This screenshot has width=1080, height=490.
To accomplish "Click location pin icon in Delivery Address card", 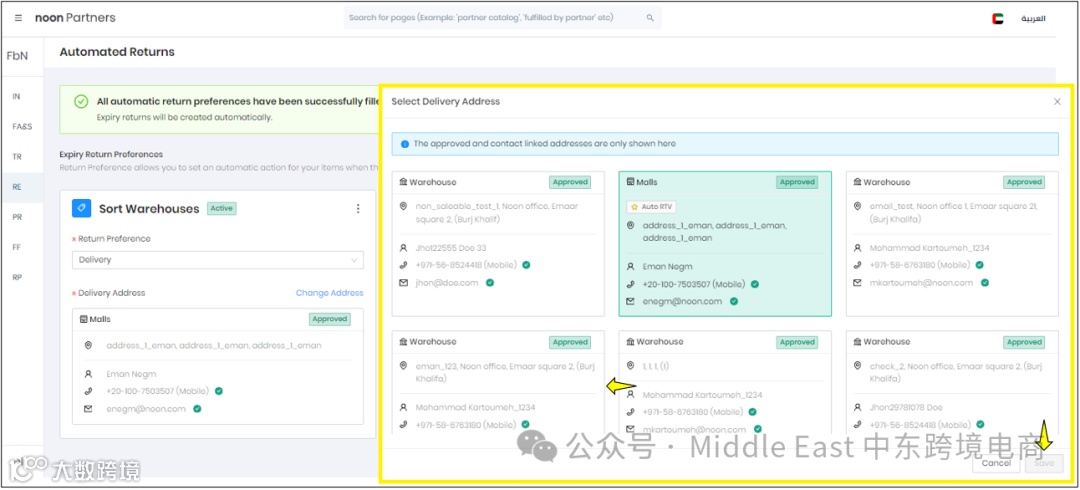I will 88,345.
